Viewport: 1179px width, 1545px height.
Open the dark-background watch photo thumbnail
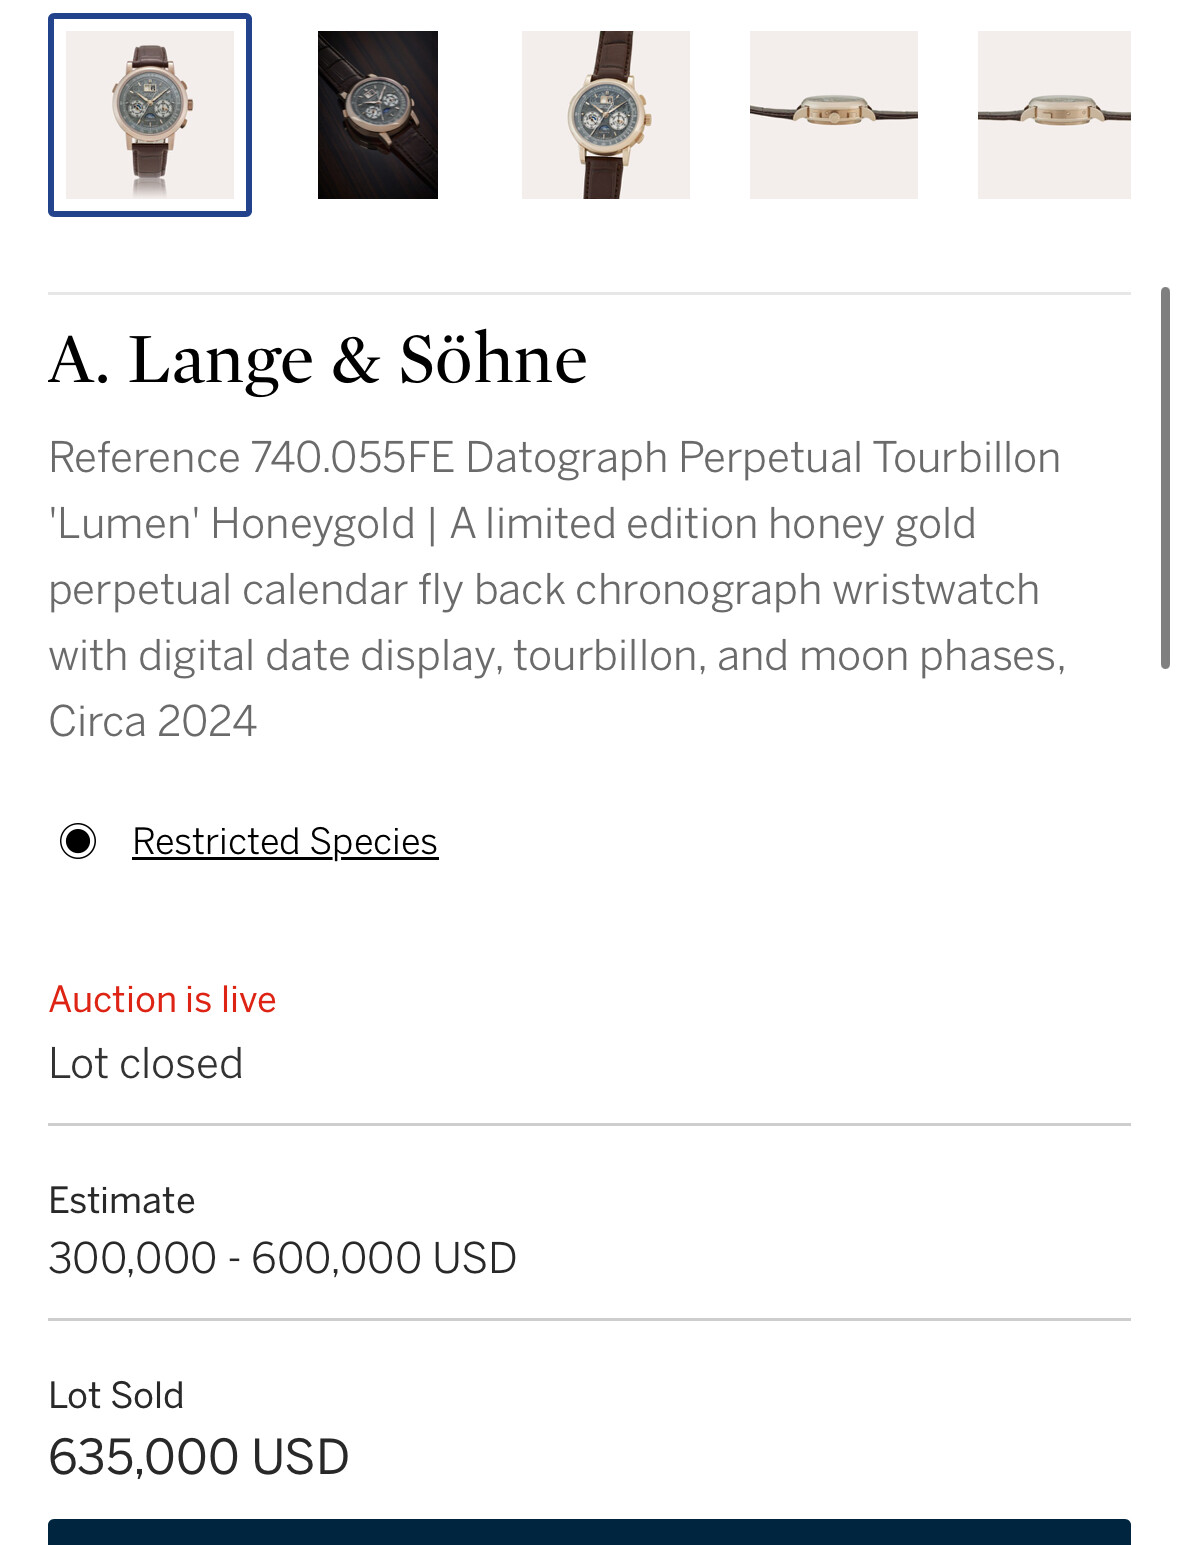(x=378, y=115)
